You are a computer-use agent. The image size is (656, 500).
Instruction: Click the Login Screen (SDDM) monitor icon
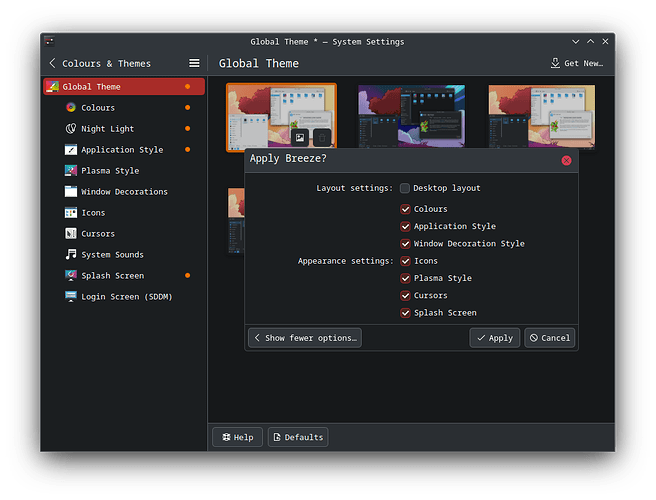[71, 296]
